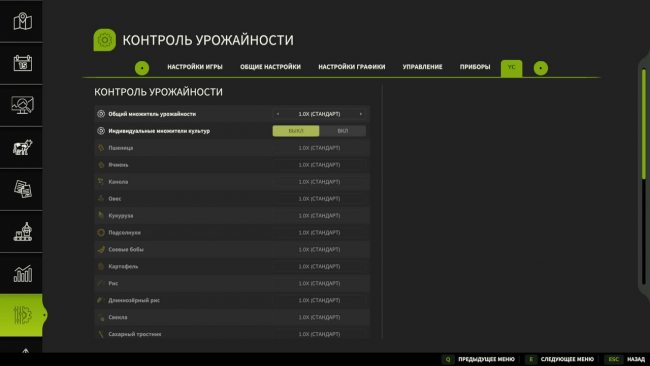Click the corn icon in Кукуруза row
The image size is (650, 366).
pos(101,216)
